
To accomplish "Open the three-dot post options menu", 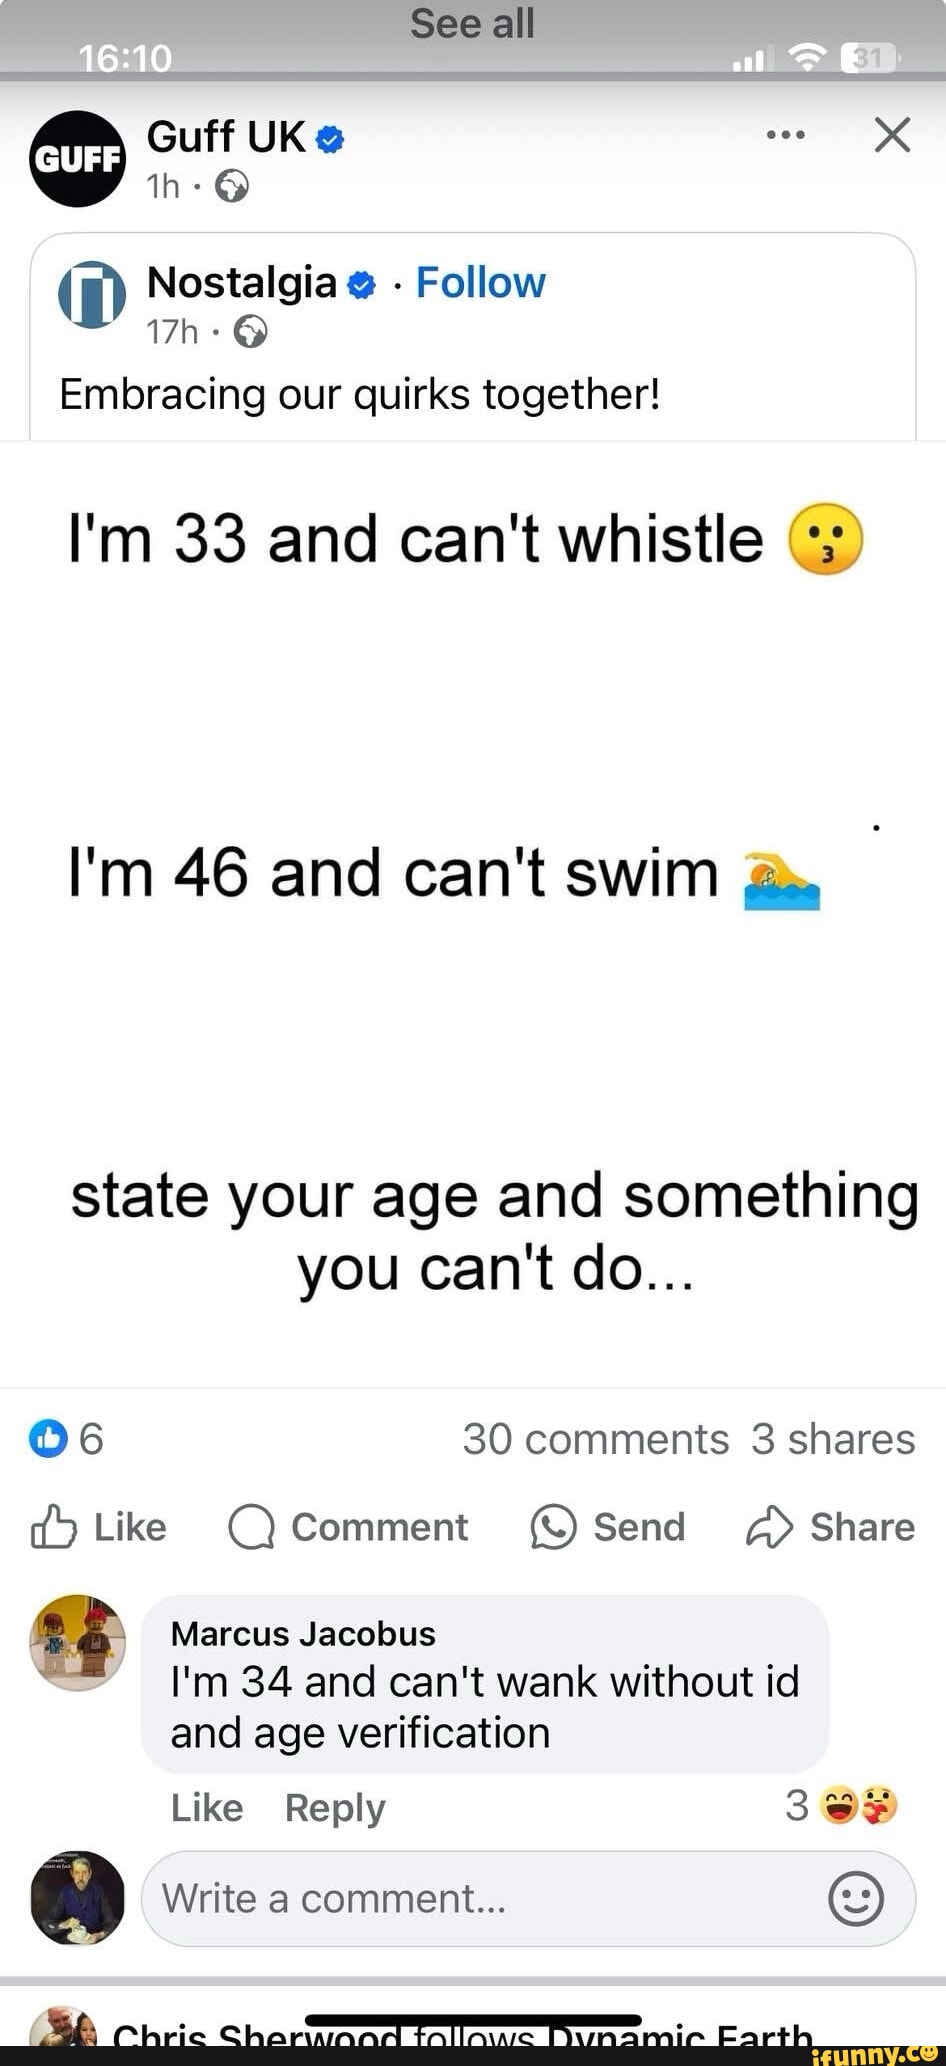I will tap(785, 135).
